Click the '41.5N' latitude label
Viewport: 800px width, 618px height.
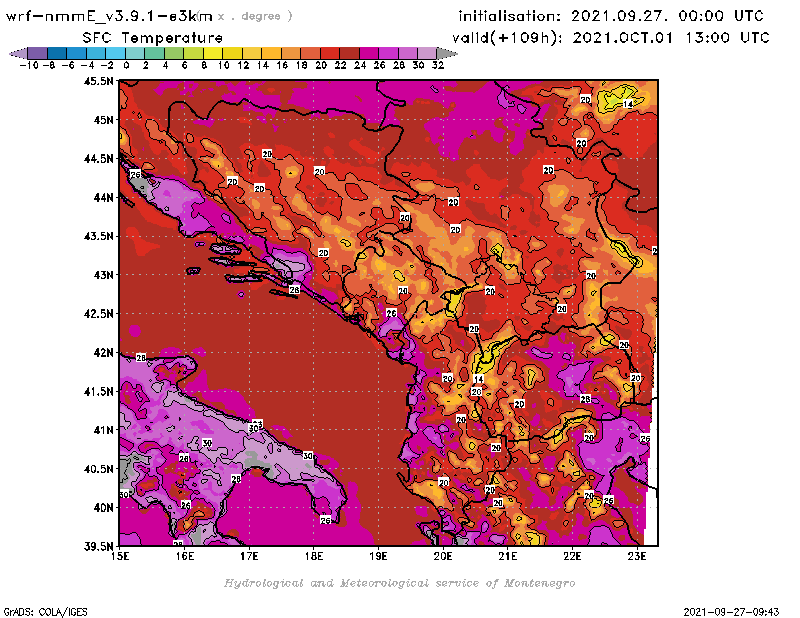98,391
